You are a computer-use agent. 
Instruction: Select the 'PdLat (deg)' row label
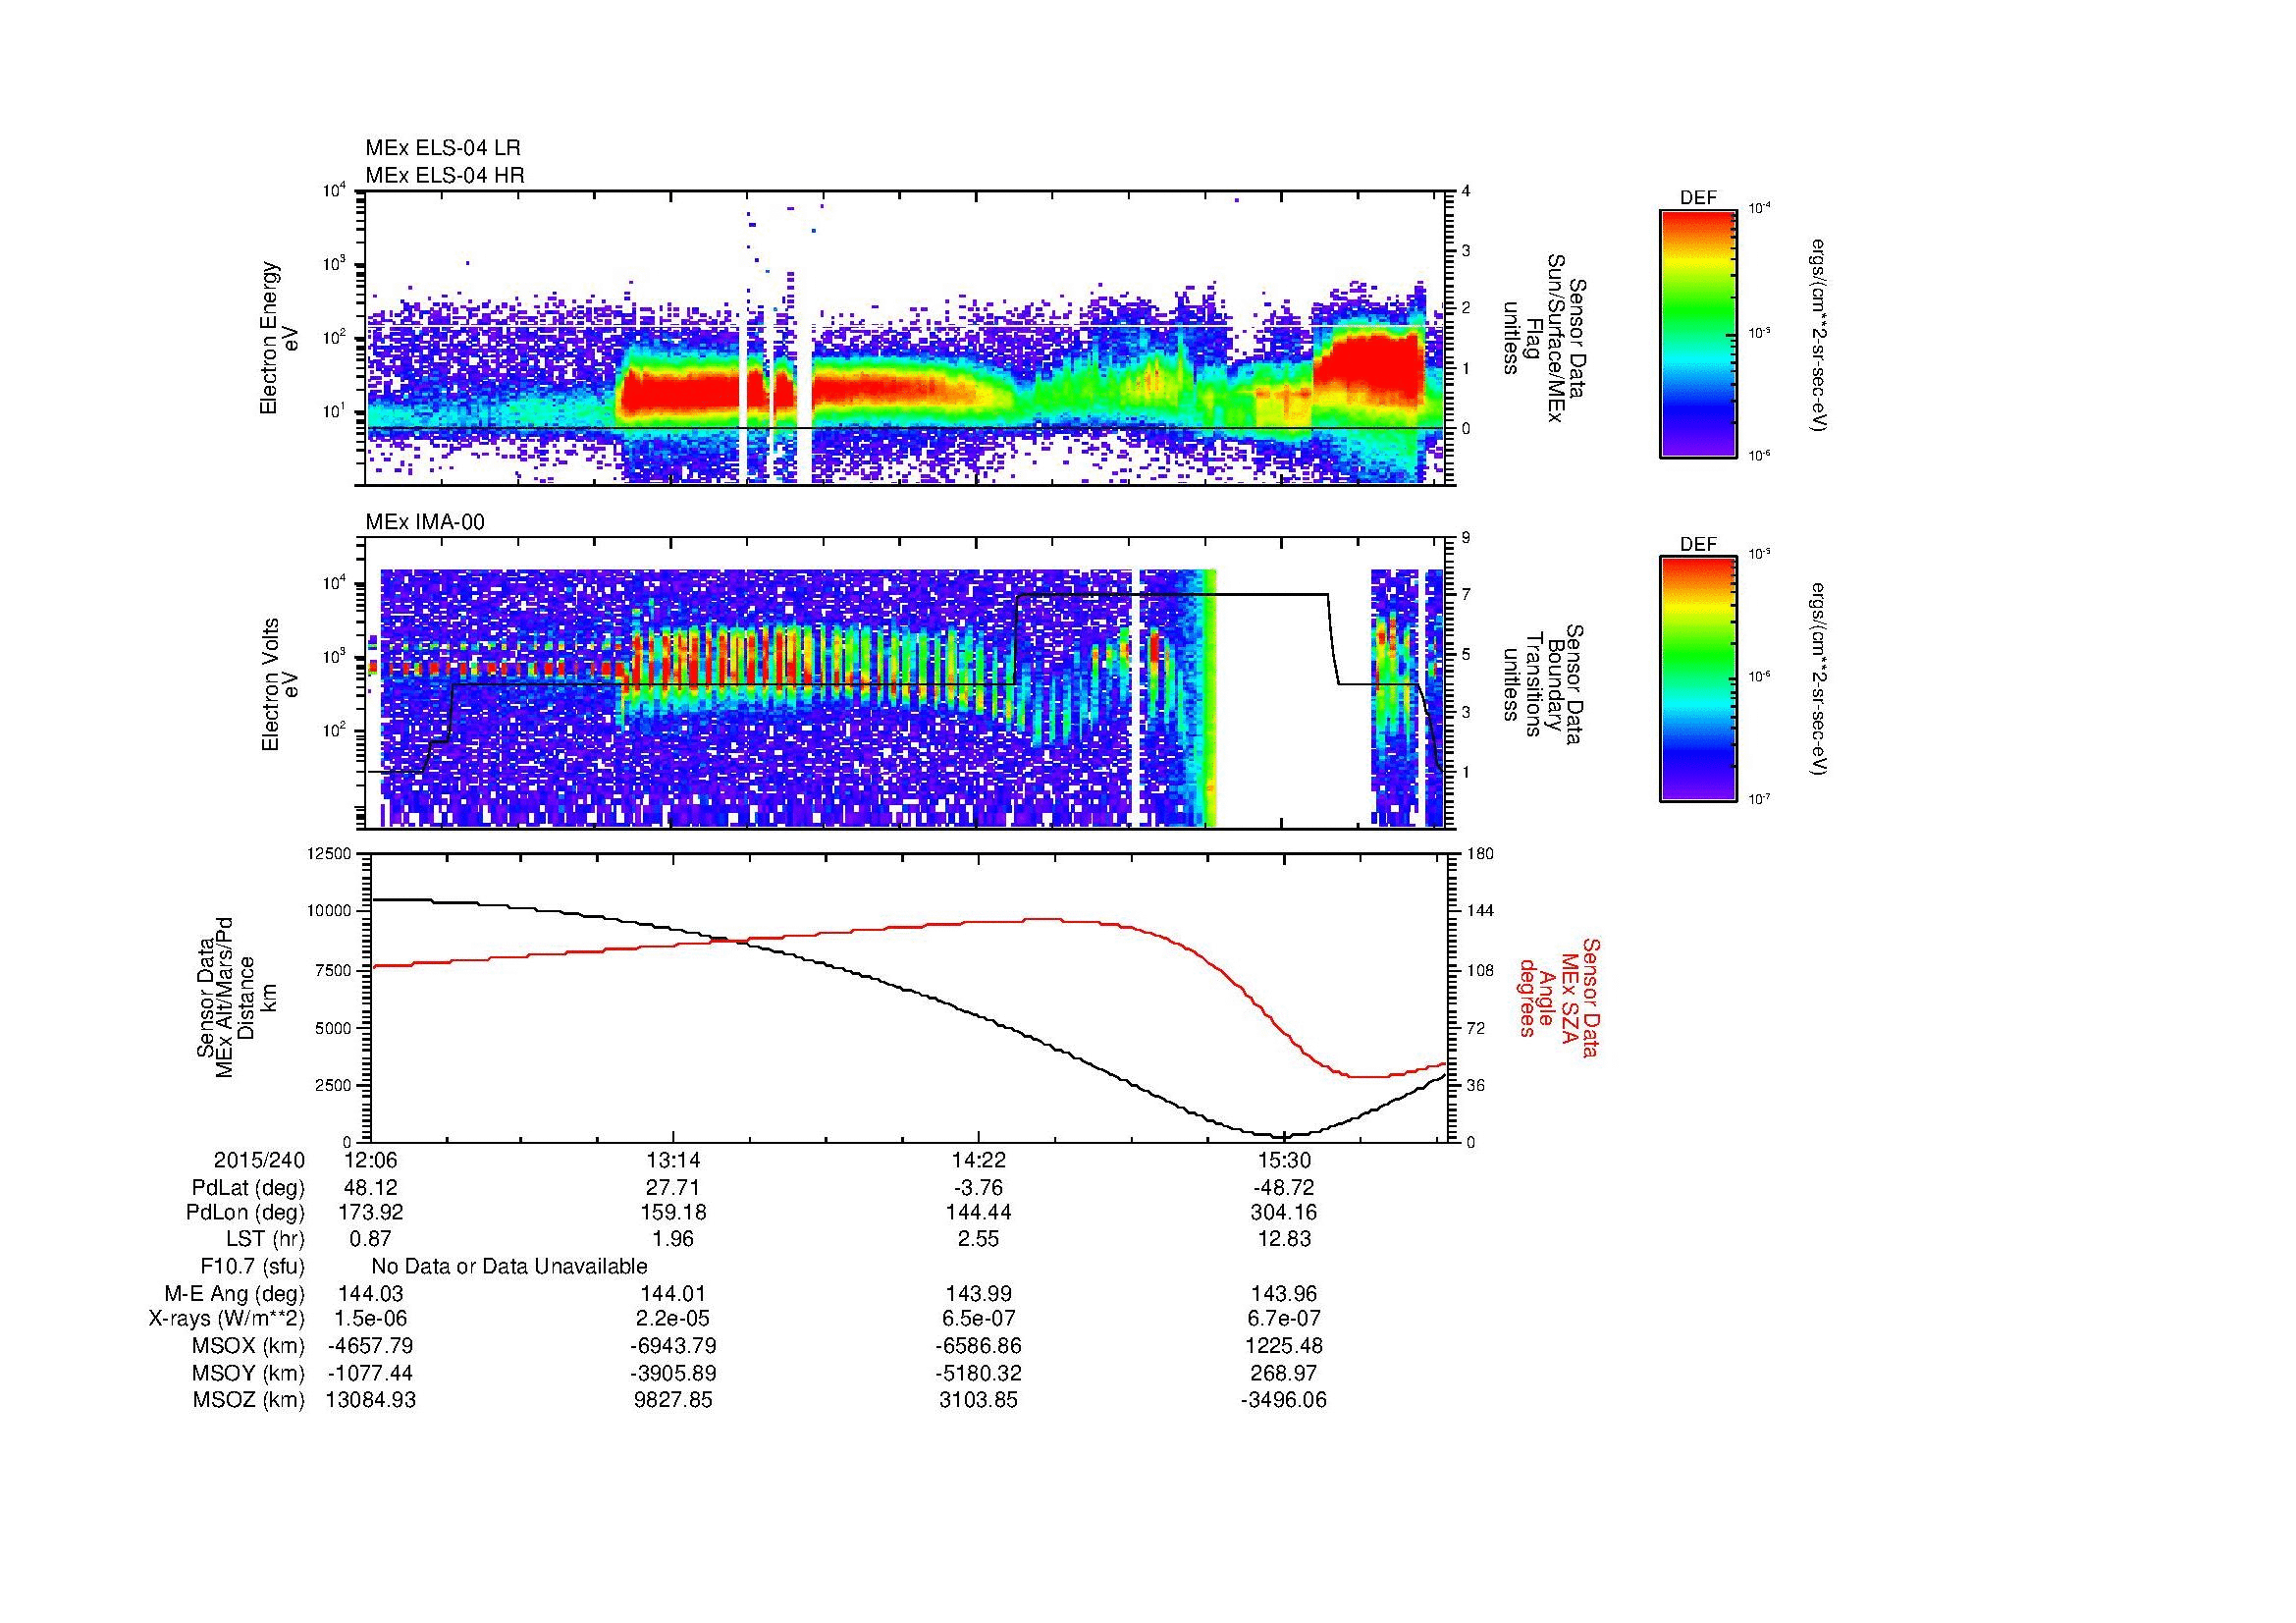pyautogui.click(x=248, y=1188)
